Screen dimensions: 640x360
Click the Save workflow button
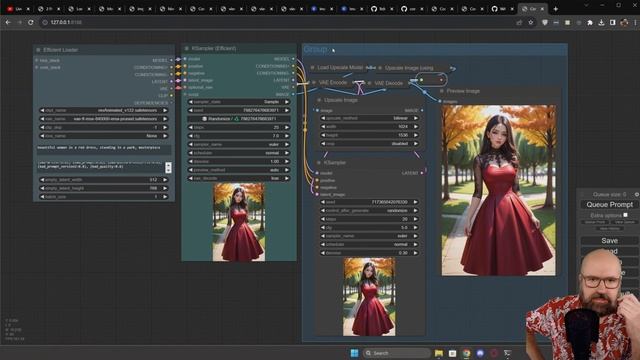pyautogui.click(x=609, y=241)
